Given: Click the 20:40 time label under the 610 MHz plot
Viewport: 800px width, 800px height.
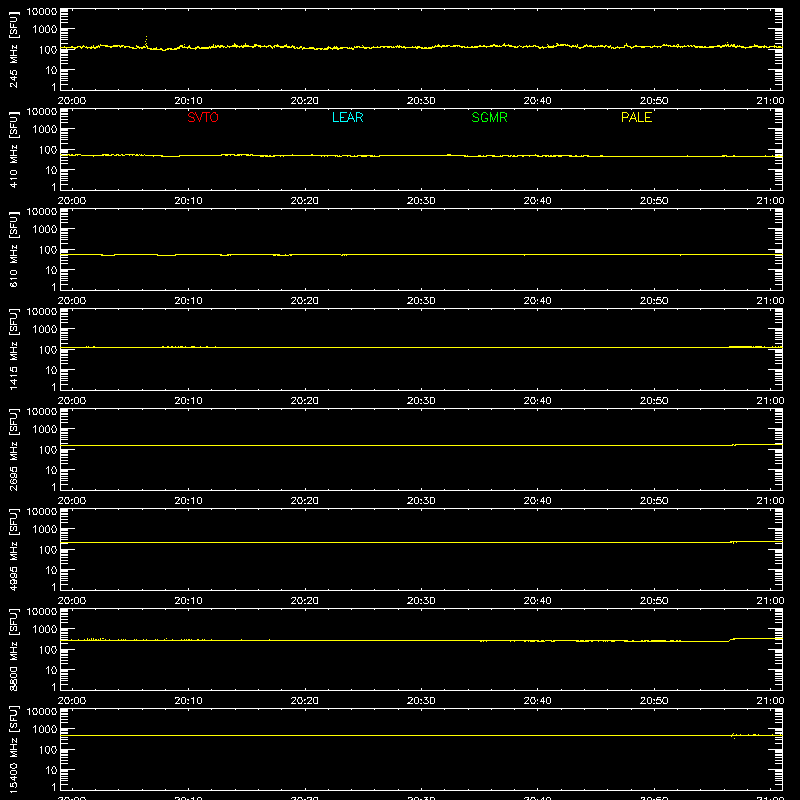Looking at the screenshot, I should click(537, 301).
